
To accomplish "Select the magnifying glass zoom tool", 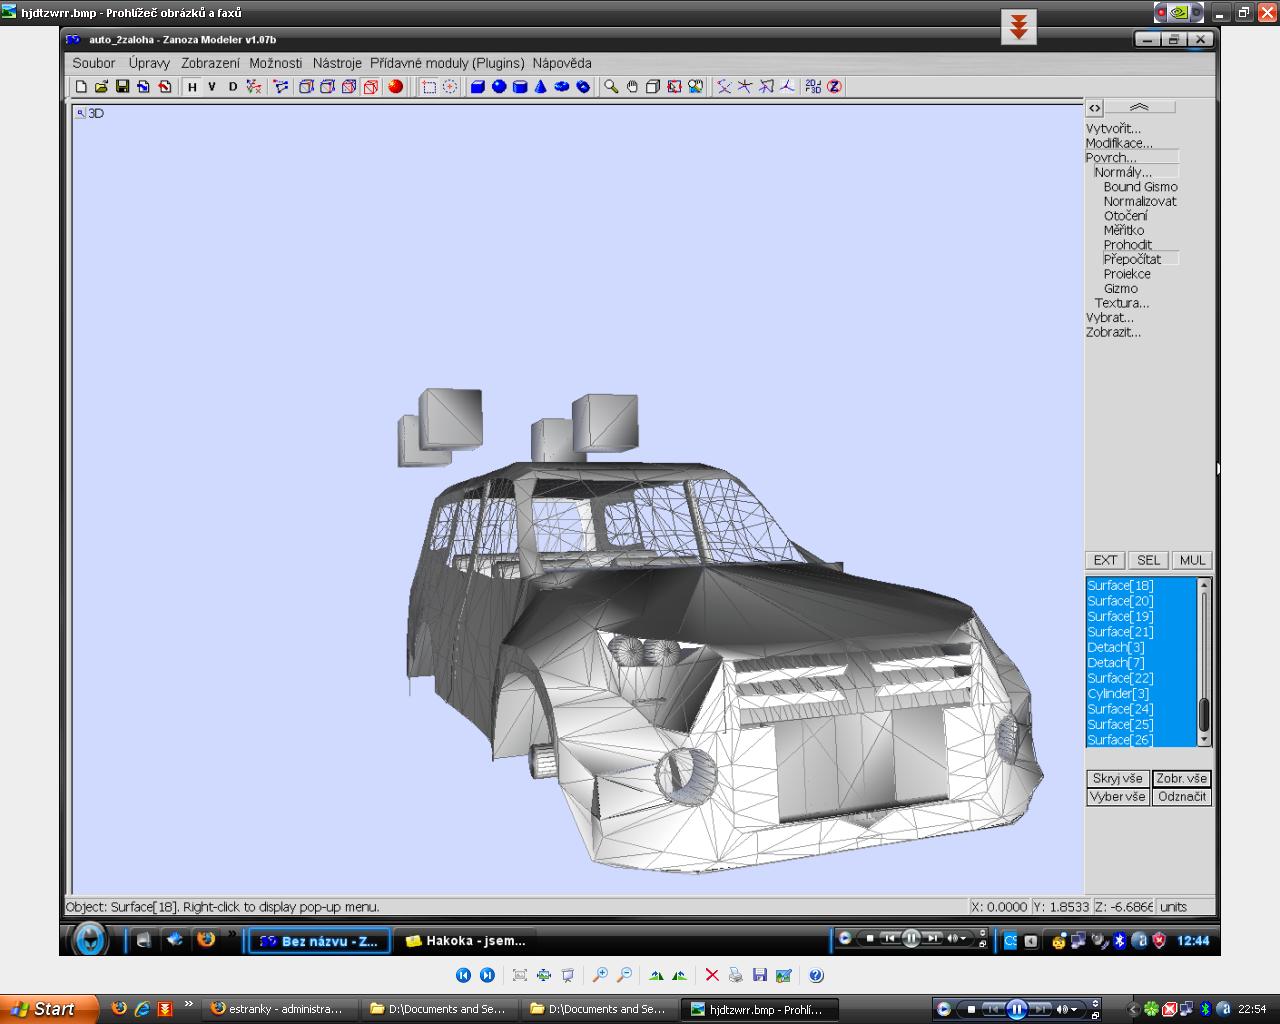I will tap(611, 87).
